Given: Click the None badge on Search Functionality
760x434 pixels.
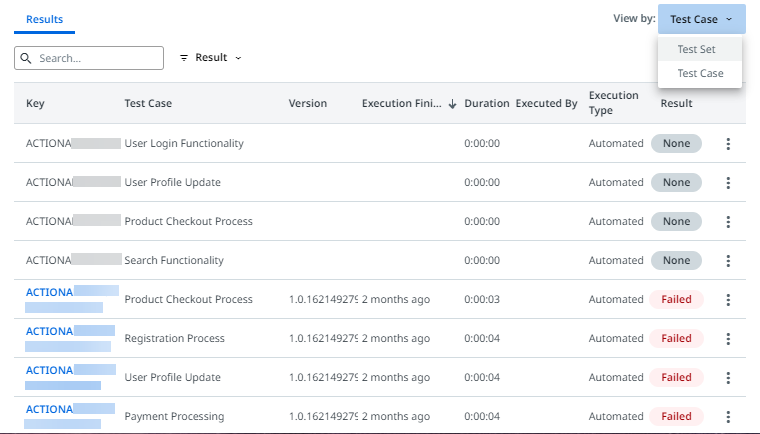Looking at the screenshot, I should pyautogui.click(x=676, y=261).
